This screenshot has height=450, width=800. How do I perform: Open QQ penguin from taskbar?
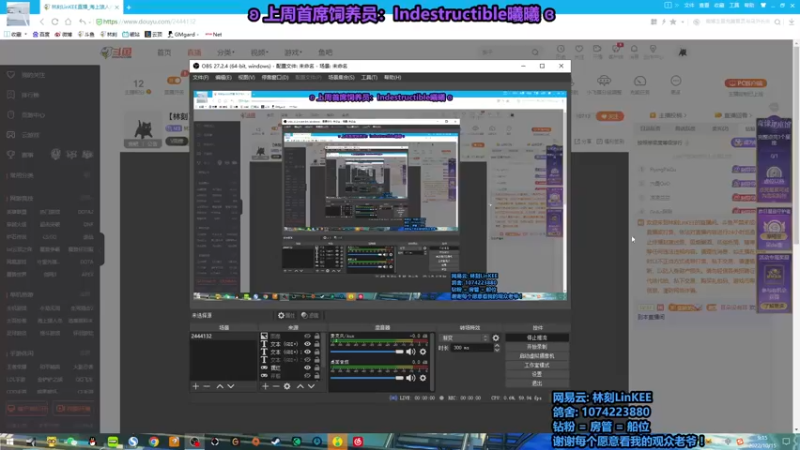pos(92,441)
